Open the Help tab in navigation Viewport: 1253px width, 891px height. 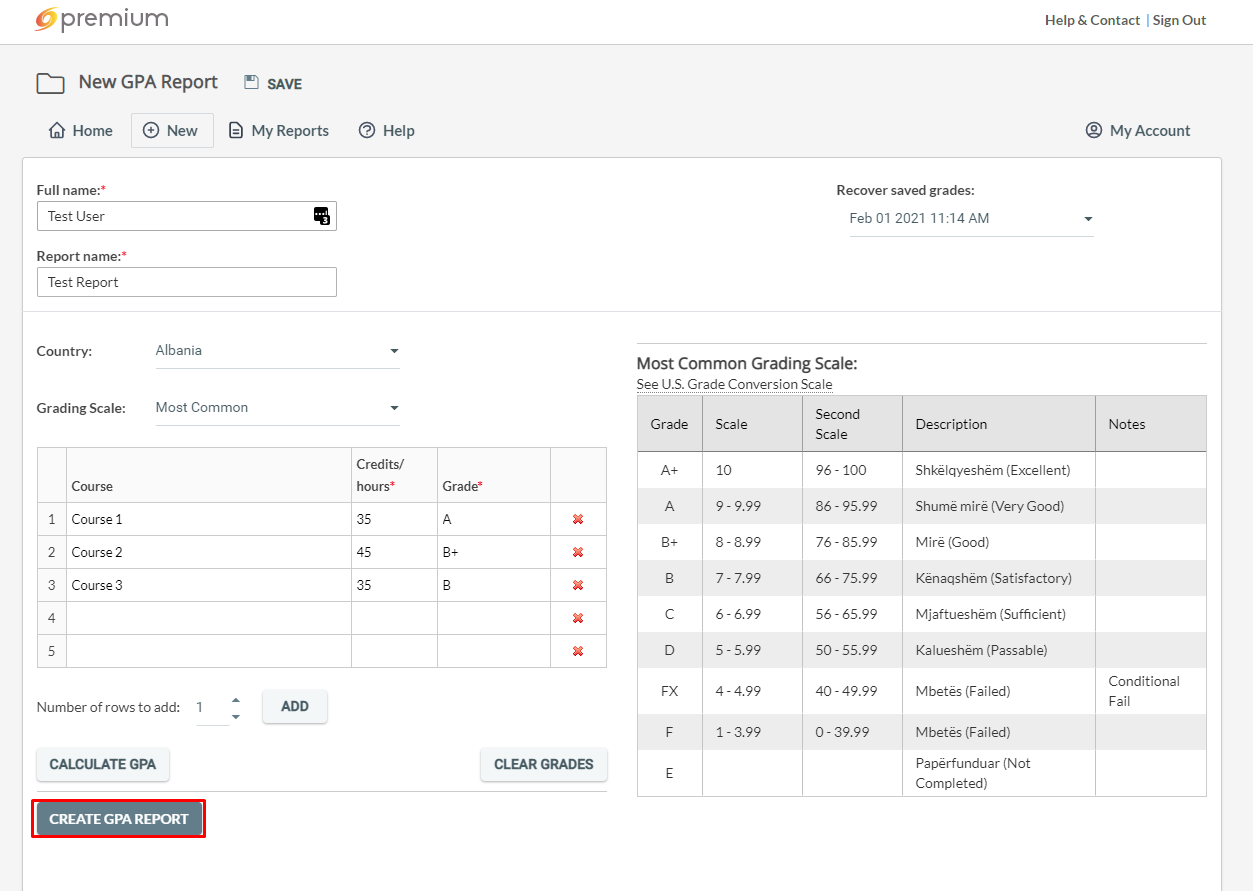(x=387, y=131)
